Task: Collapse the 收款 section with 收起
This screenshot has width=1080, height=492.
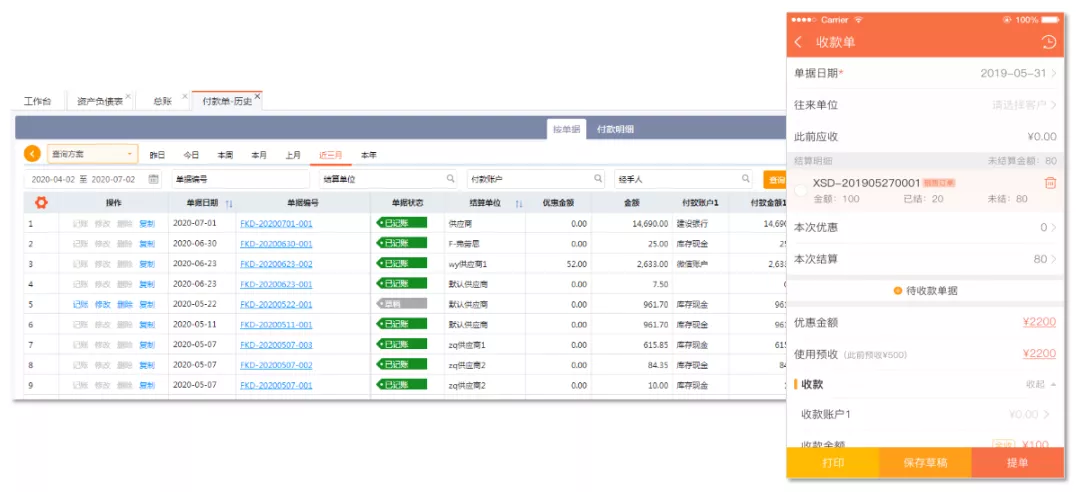Action: pyautogui.click(x=1041, y=384)
